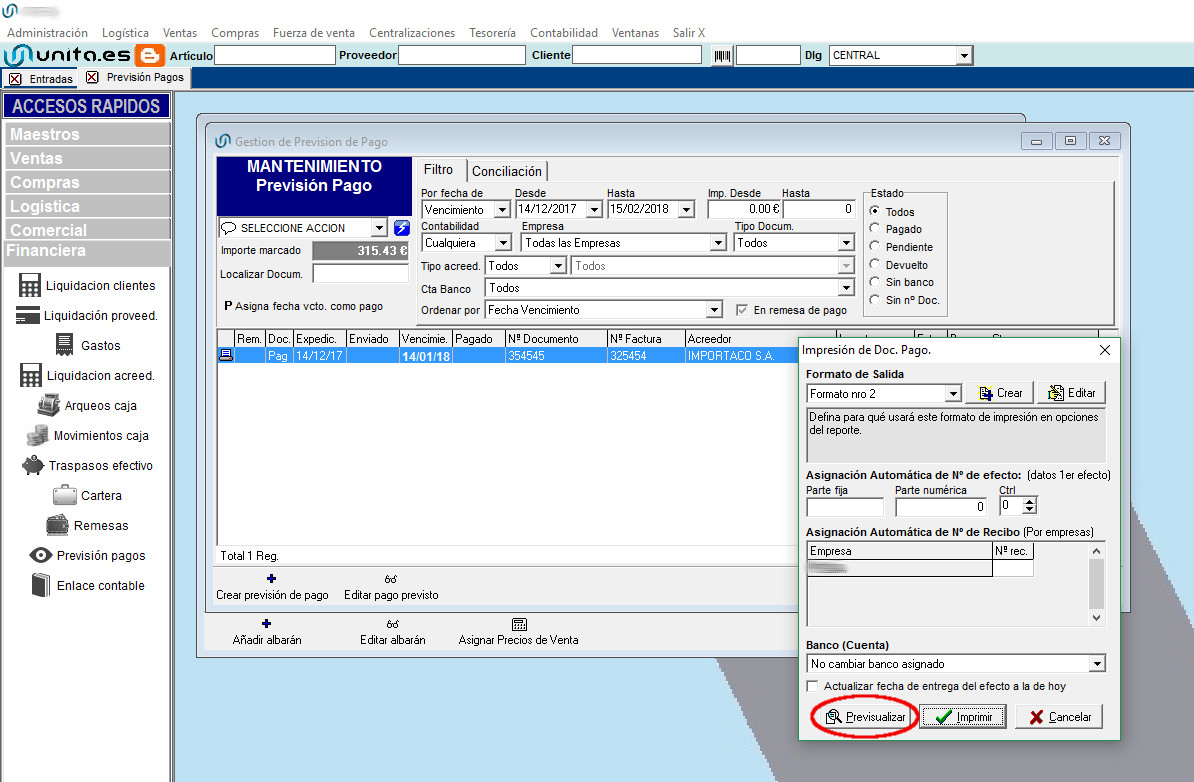Screen dimensions: 1194x782
Task: Click glasses icon for Editar pago previsto
Action: [x=391, y=579]
